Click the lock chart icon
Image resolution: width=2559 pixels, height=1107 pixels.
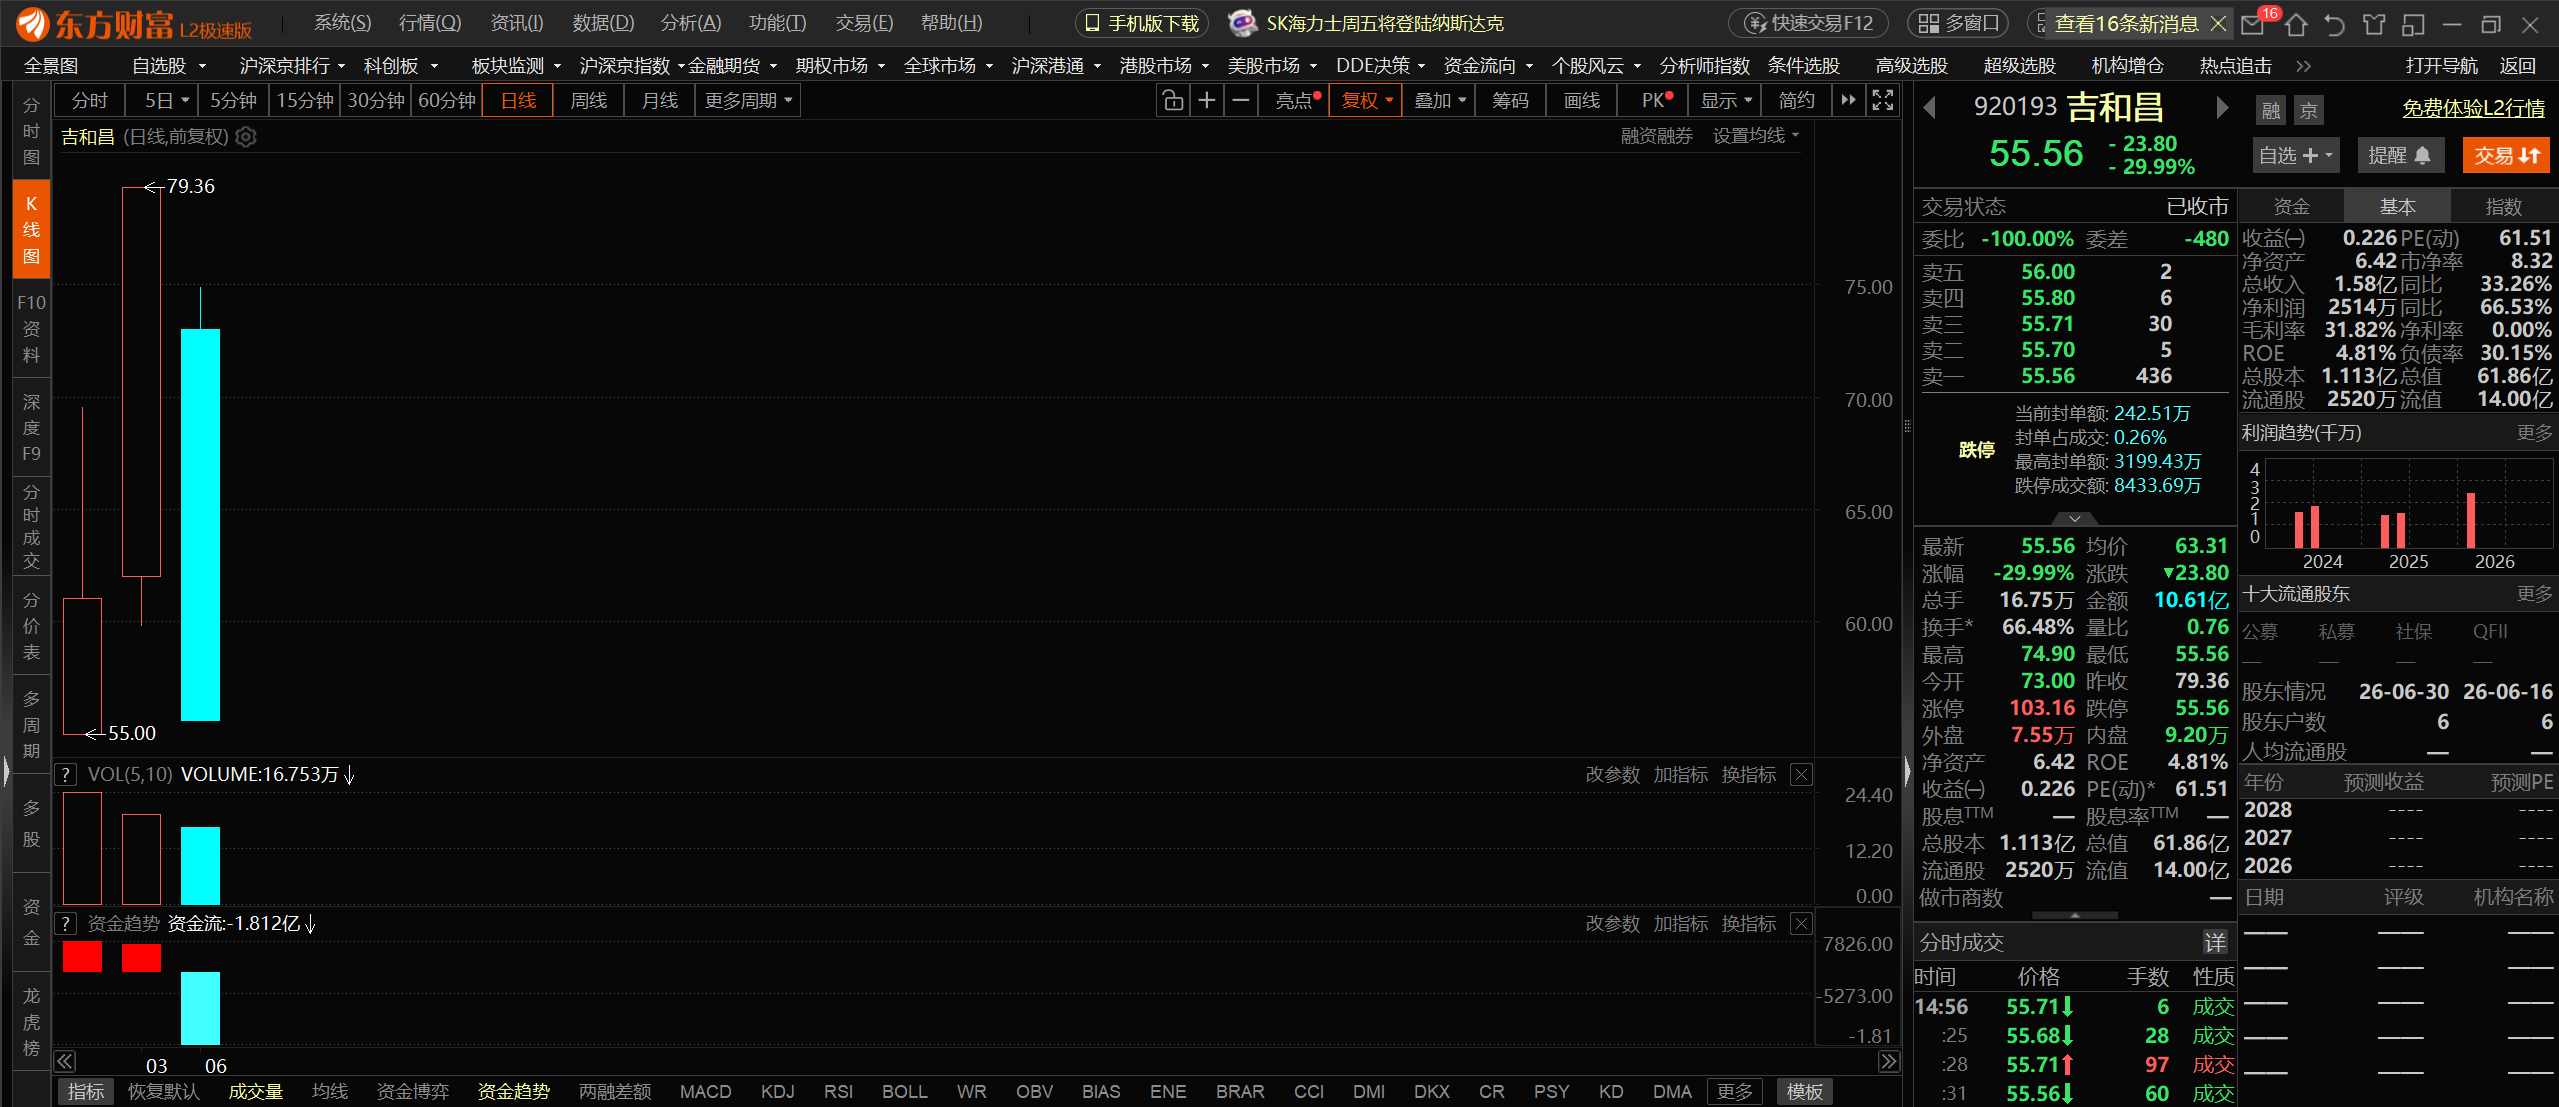click(x=1173, y=101)
